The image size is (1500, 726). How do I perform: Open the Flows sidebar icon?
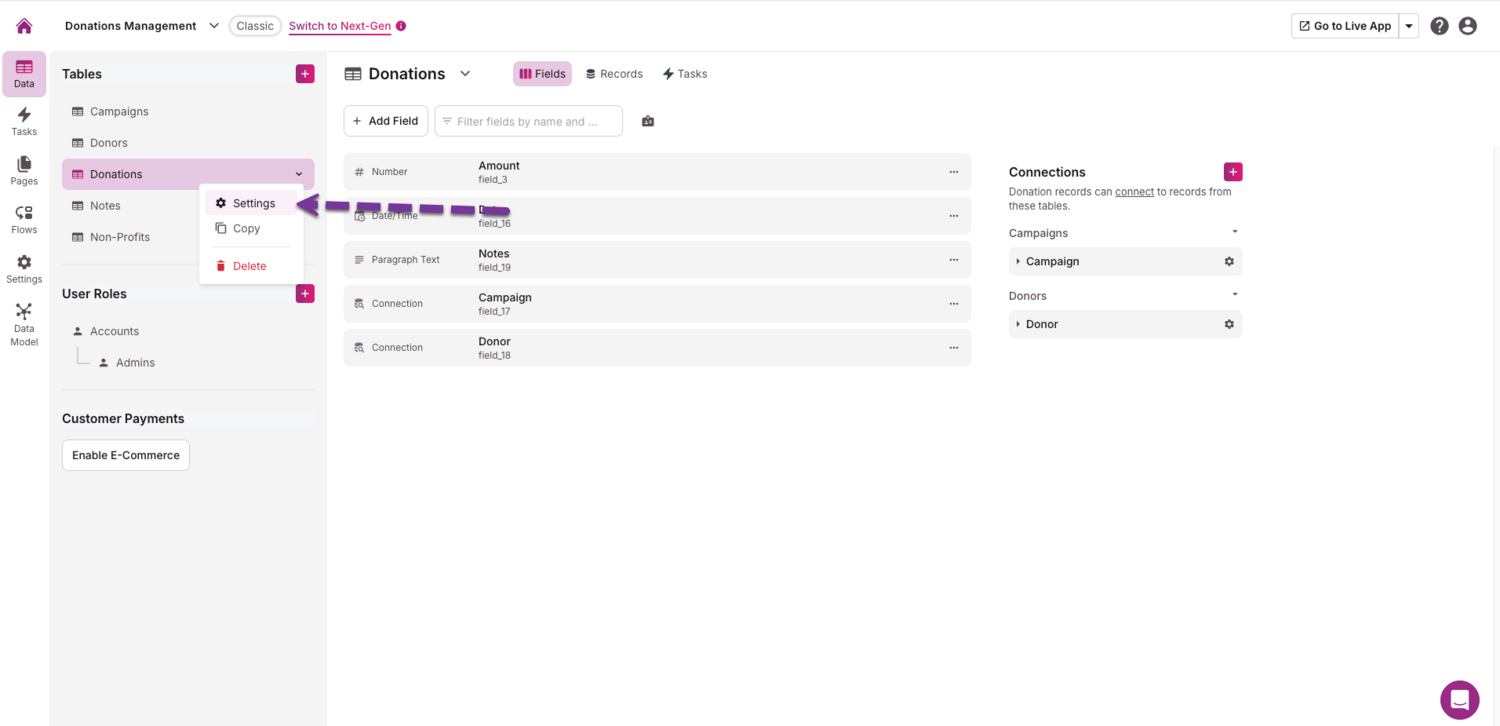pyautogui.click(x=23, y=218)
